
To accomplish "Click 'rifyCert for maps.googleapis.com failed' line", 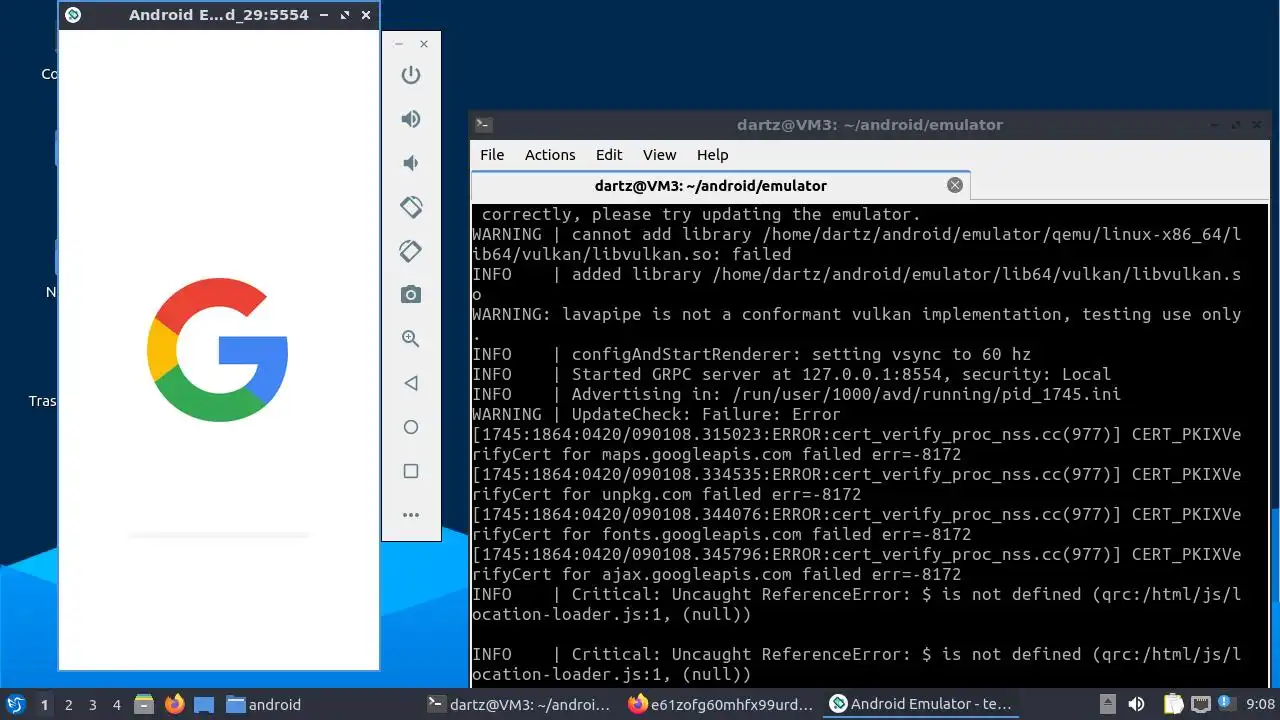I will pos(716,454).
